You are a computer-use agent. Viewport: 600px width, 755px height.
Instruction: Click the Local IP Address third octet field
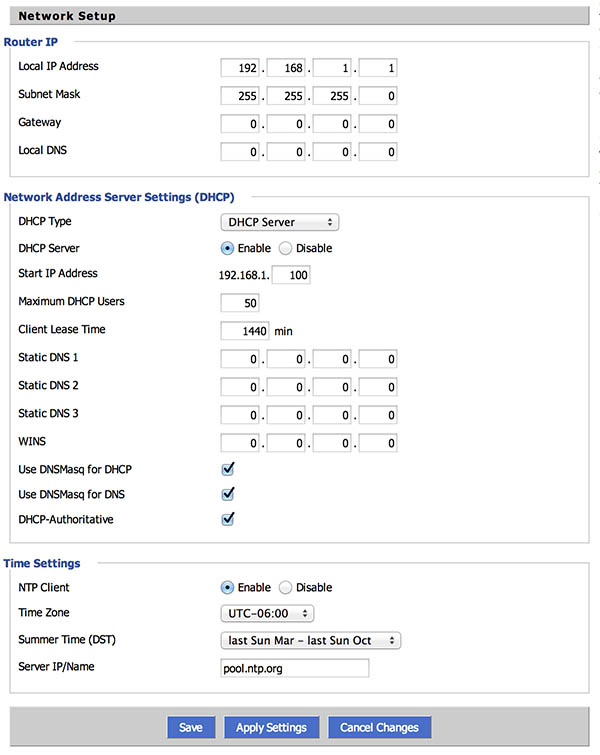(332, 68)
